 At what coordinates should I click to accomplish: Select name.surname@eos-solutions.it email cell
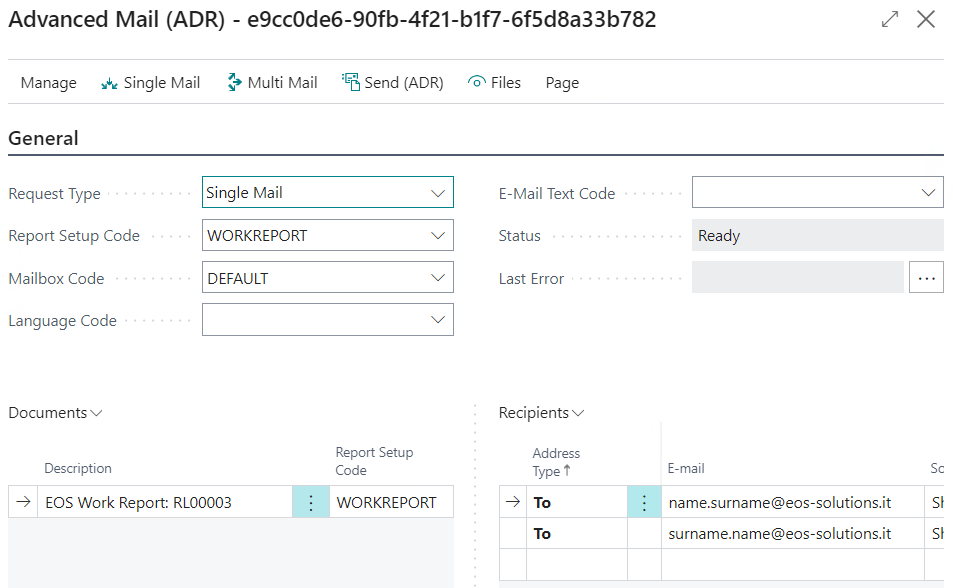[x=793, y=502]
